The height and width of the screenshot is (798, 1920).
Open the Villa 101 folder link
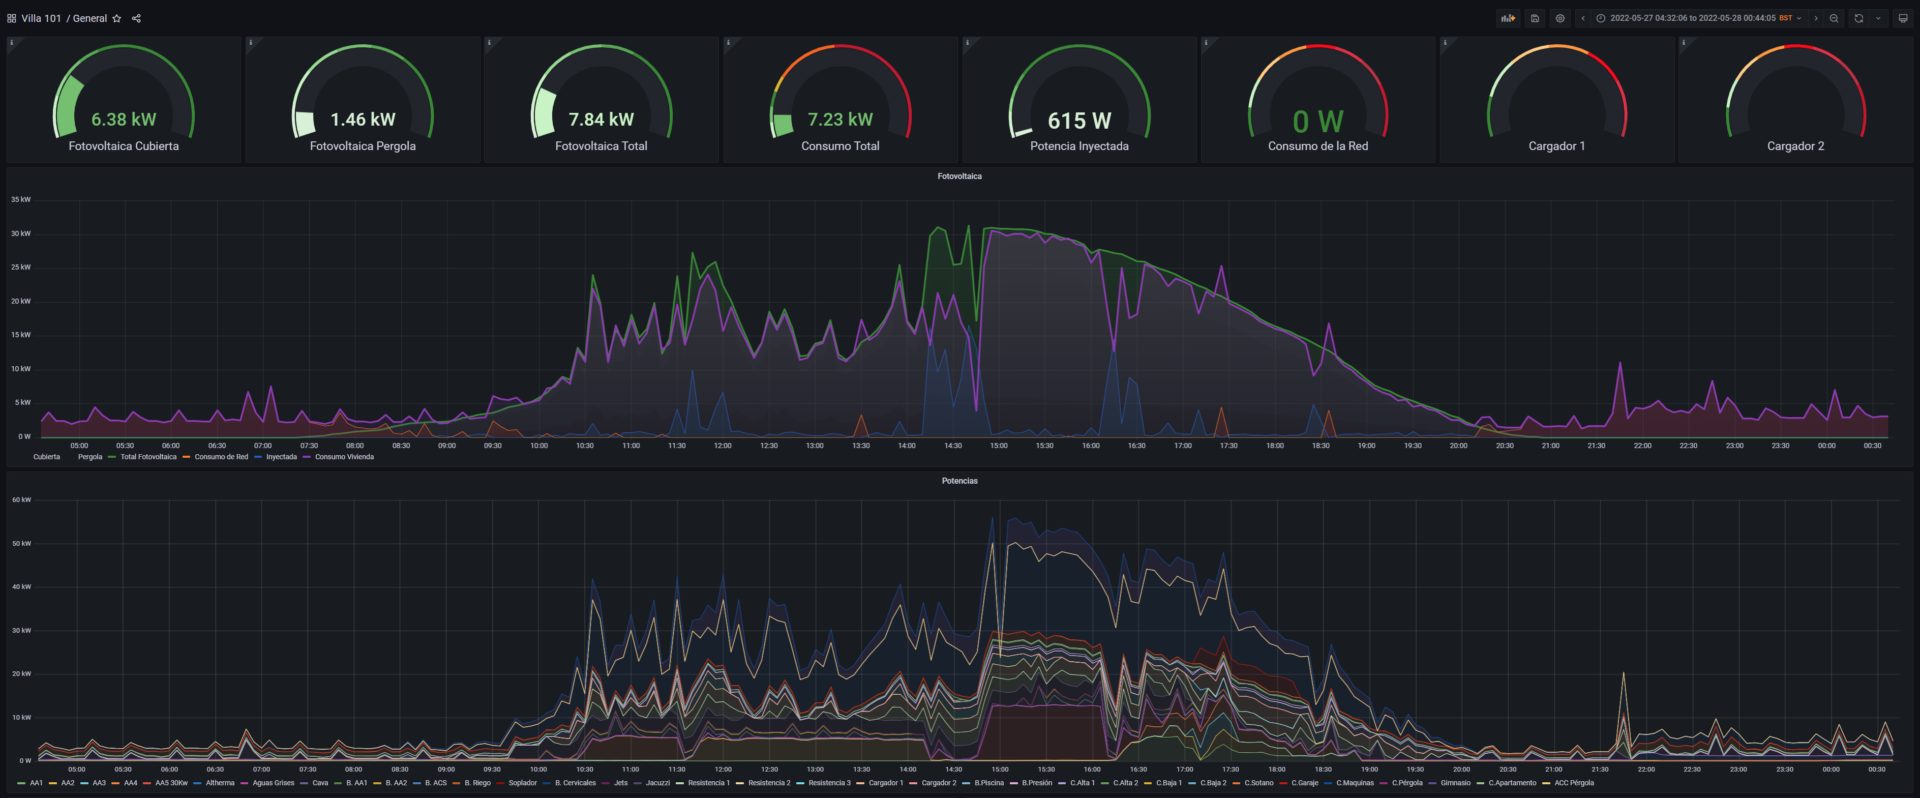[x=41, y=18]
